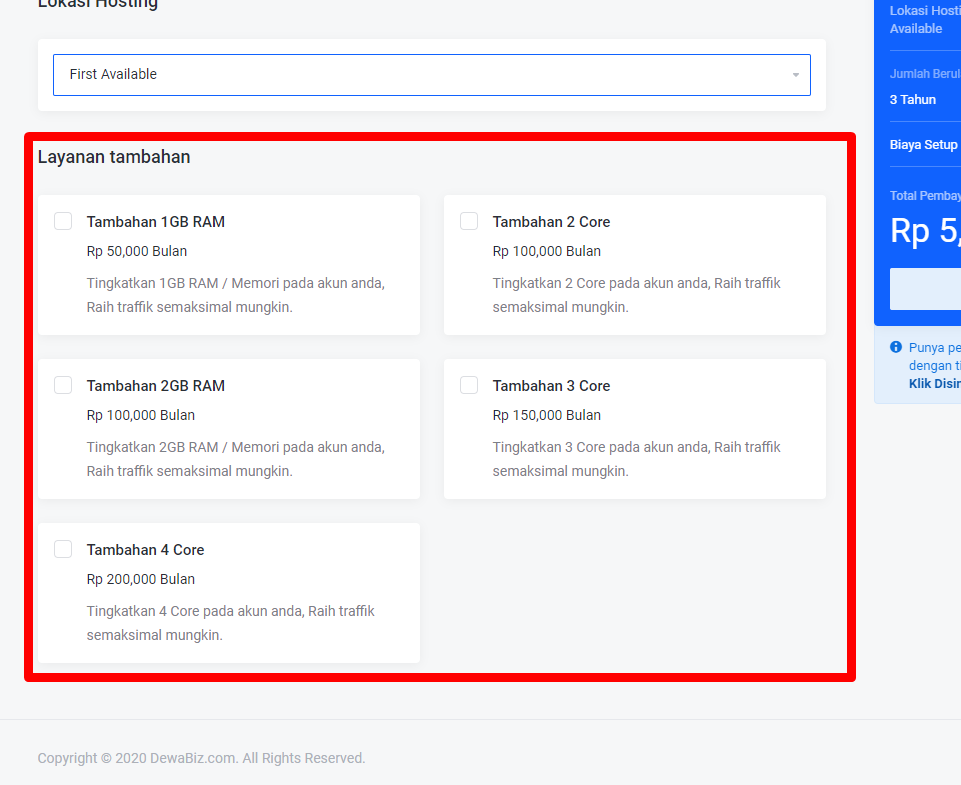Click the DewaBiz.com copyright footer text

pyautogui.click(x=201, y=758)
